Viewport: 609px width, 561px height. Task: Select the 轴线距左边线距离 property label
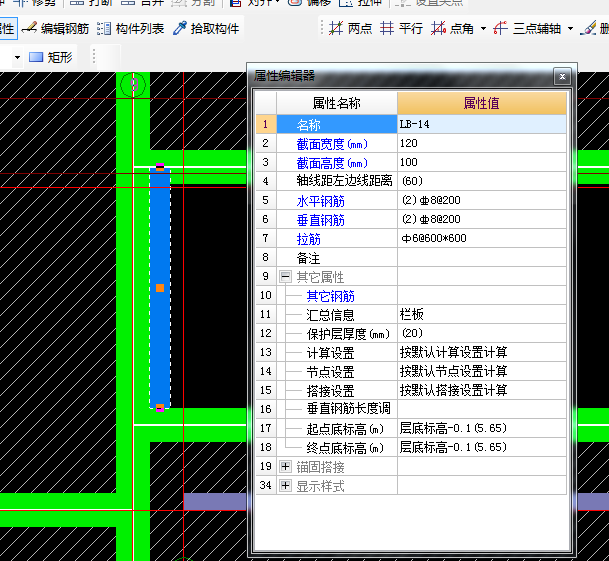[345, 181]
